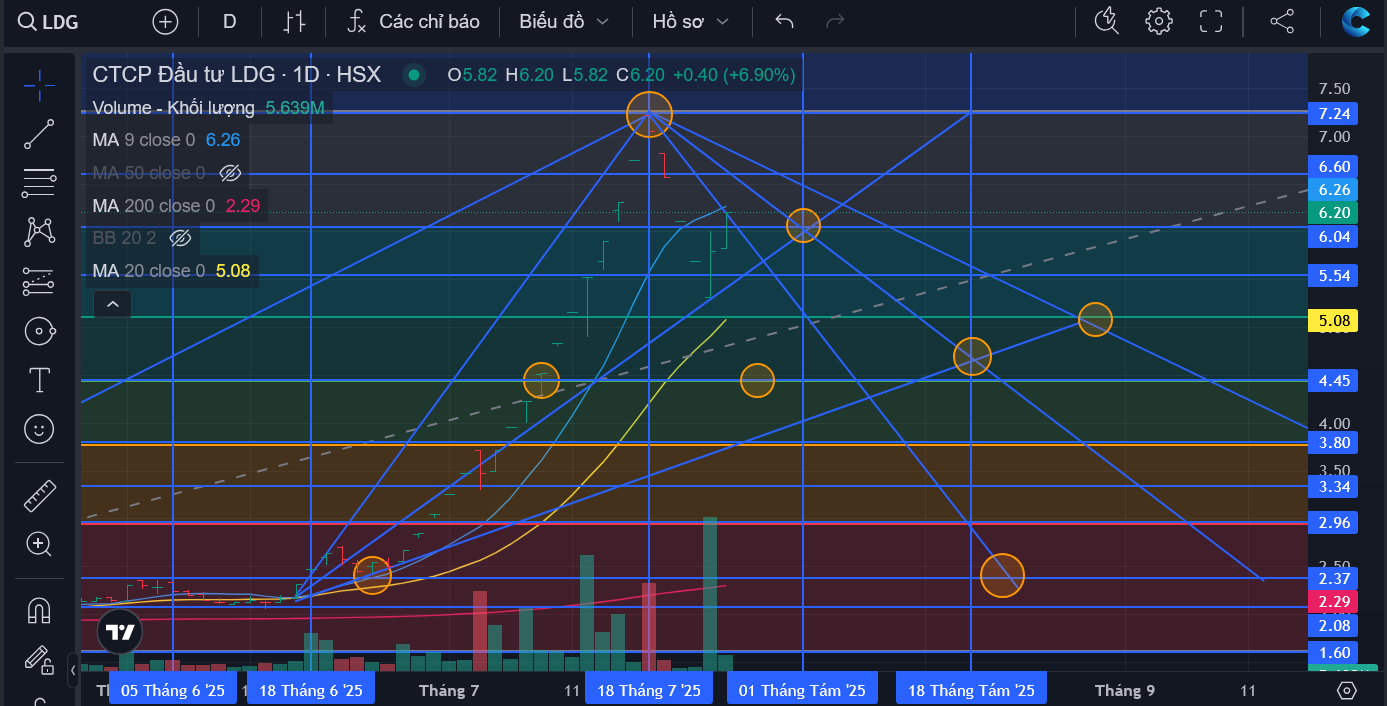Add a symbol to compare

[165, 21]
